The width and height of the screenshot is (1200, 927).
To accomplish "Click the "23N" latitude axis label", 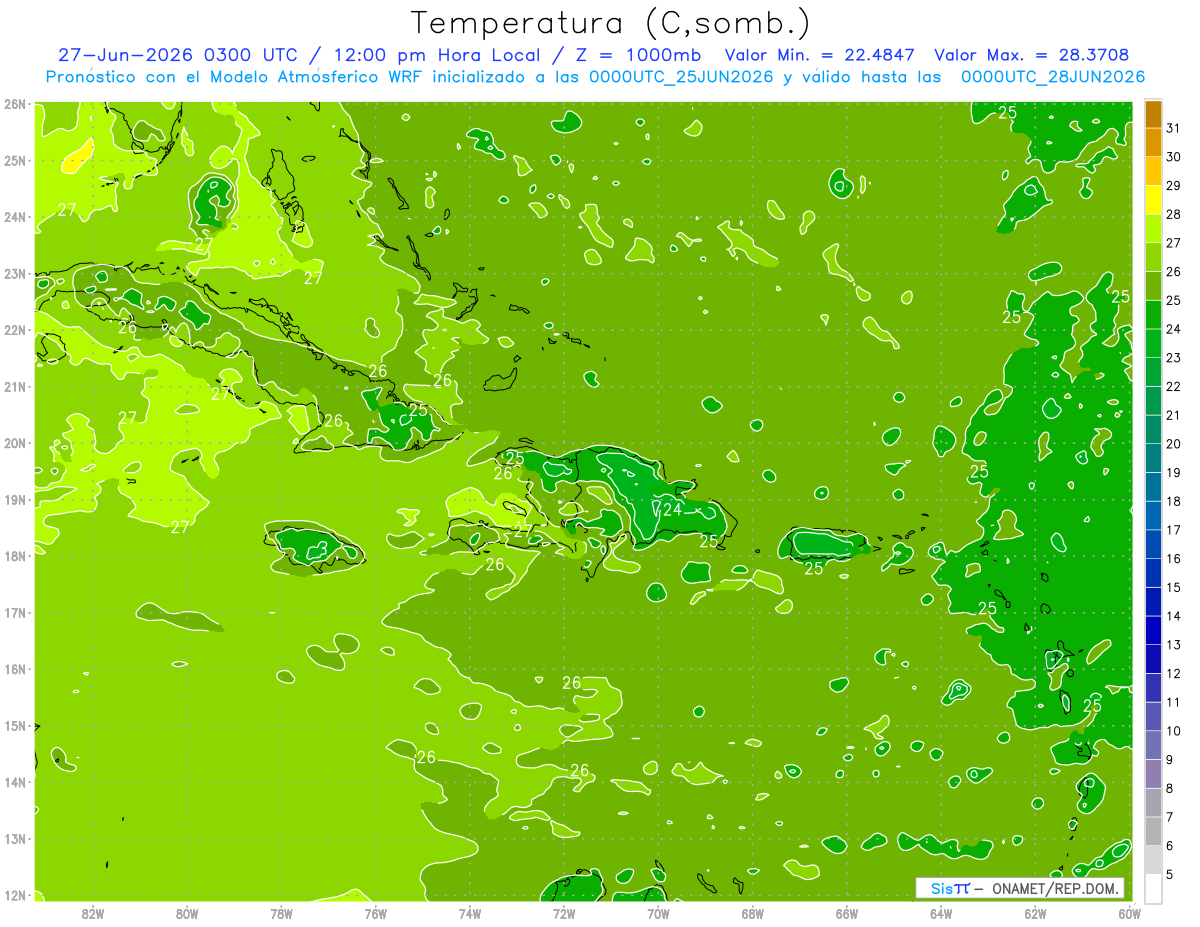I will point(16,273).
